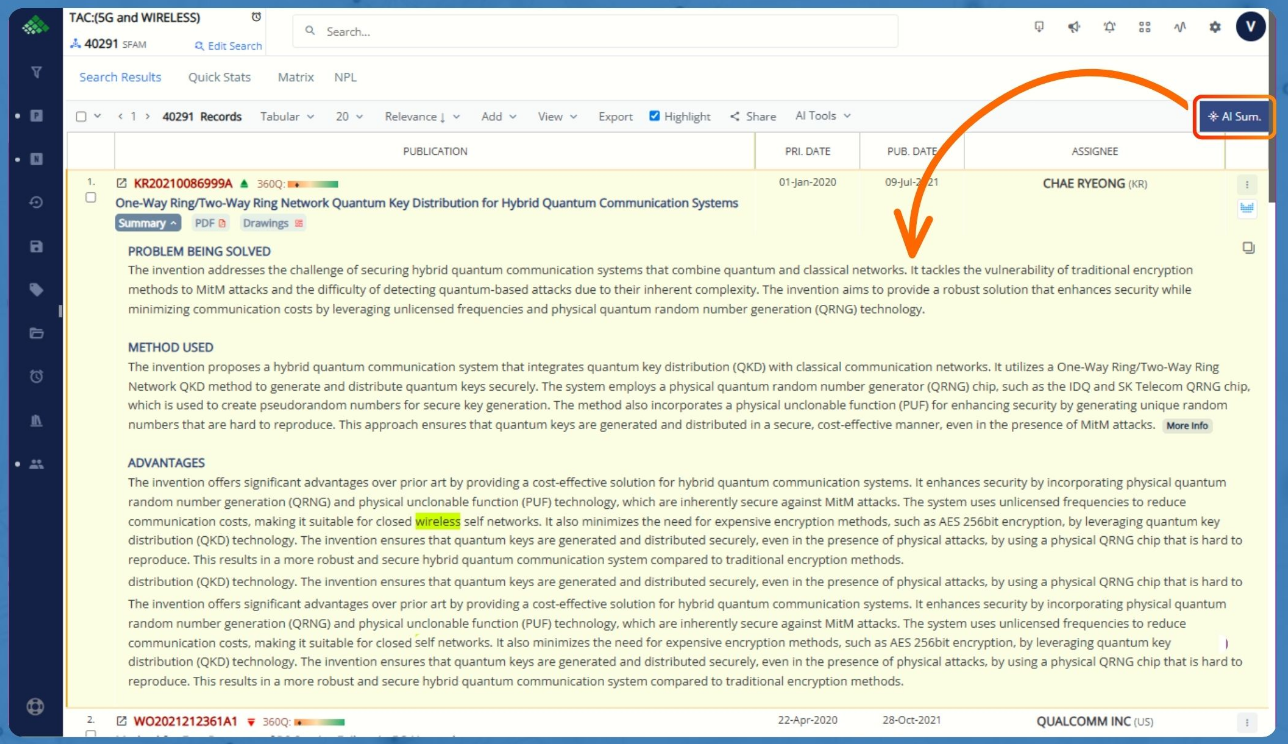The height and width of the screenshot is (744, 1288).
Task: Open the notifications bell in the header
Action: (1109, 28)
